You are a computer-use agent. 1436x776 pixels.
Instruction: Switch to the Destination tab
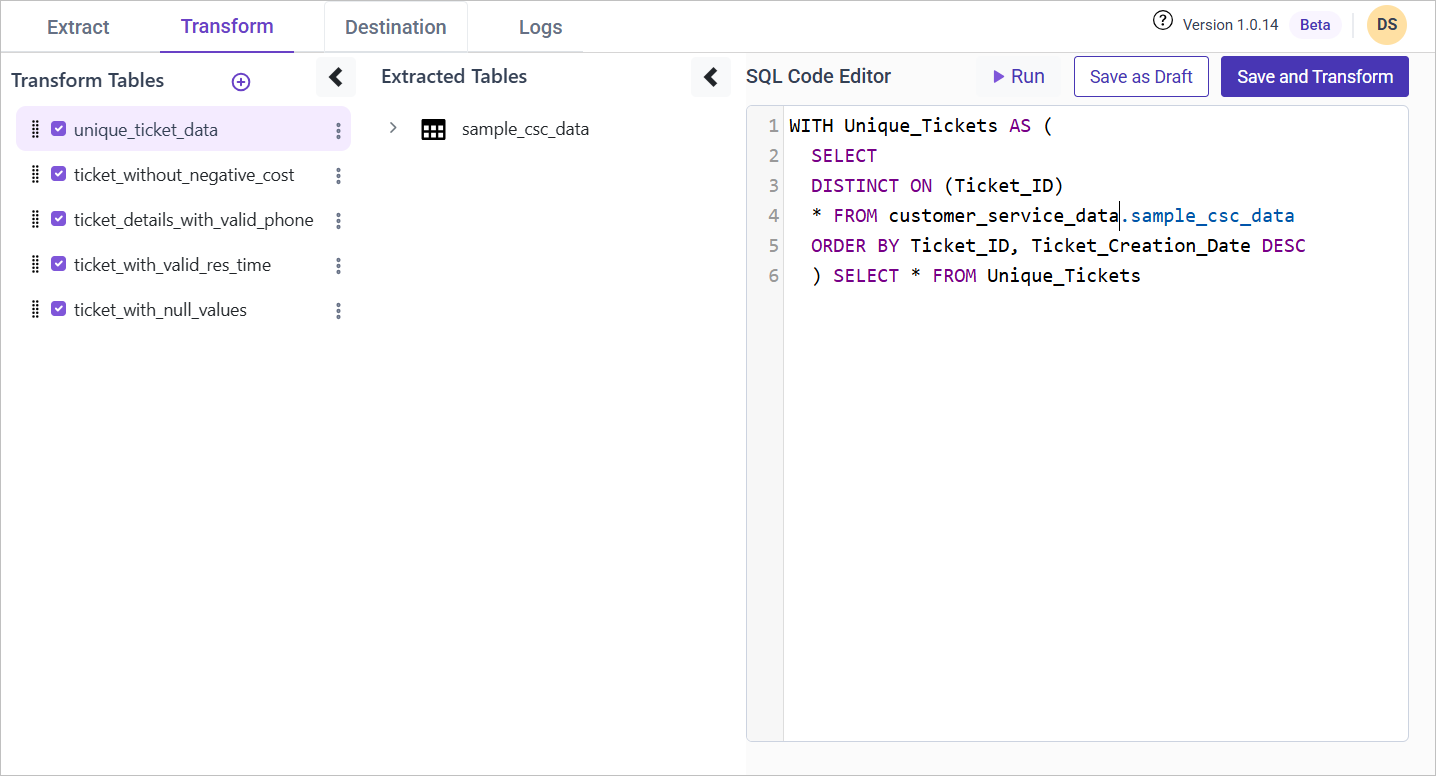click(x=395, y=27)
